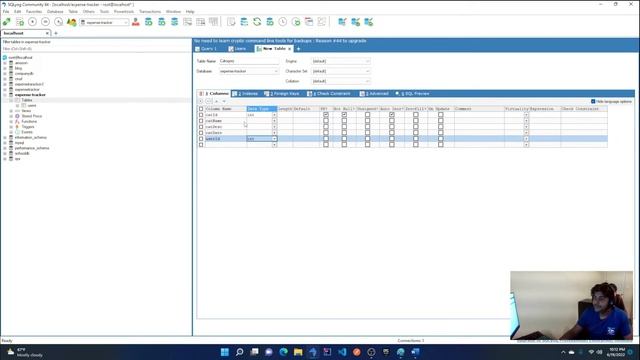This screenshot has width=640, height=360.
Task: Switch to the 4 Check Constraint tab
Action: coord(329,93)
